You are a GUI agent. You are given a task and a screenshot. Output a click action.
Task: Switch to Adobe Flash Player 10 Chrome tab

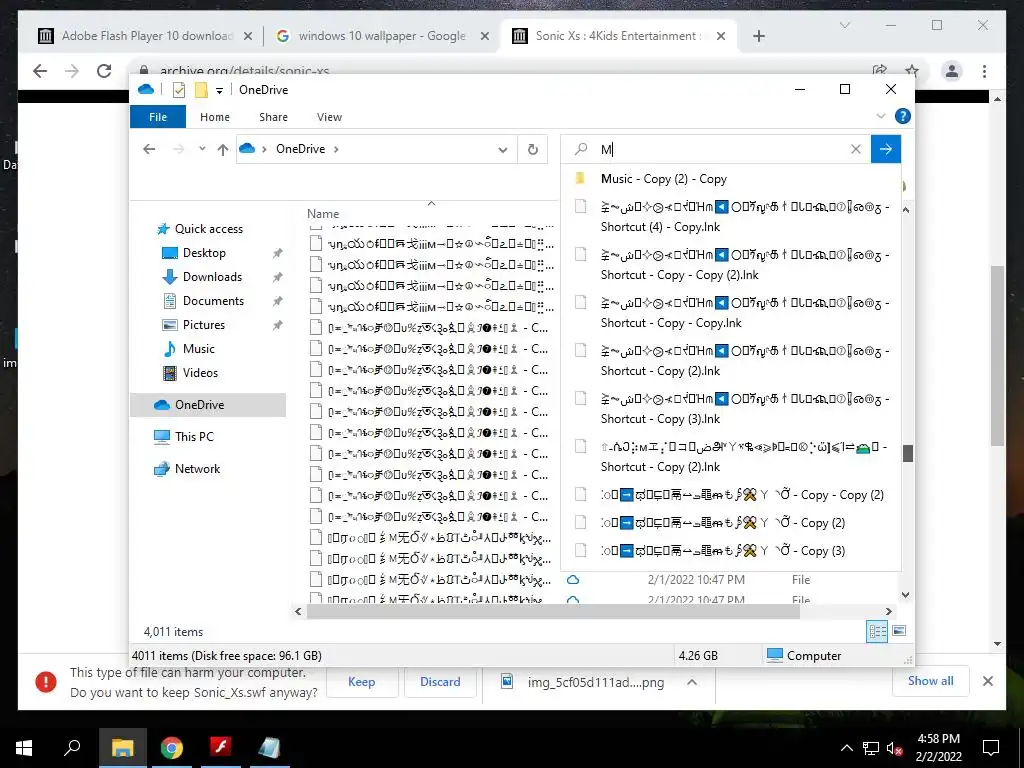click(x=147, y=36)
